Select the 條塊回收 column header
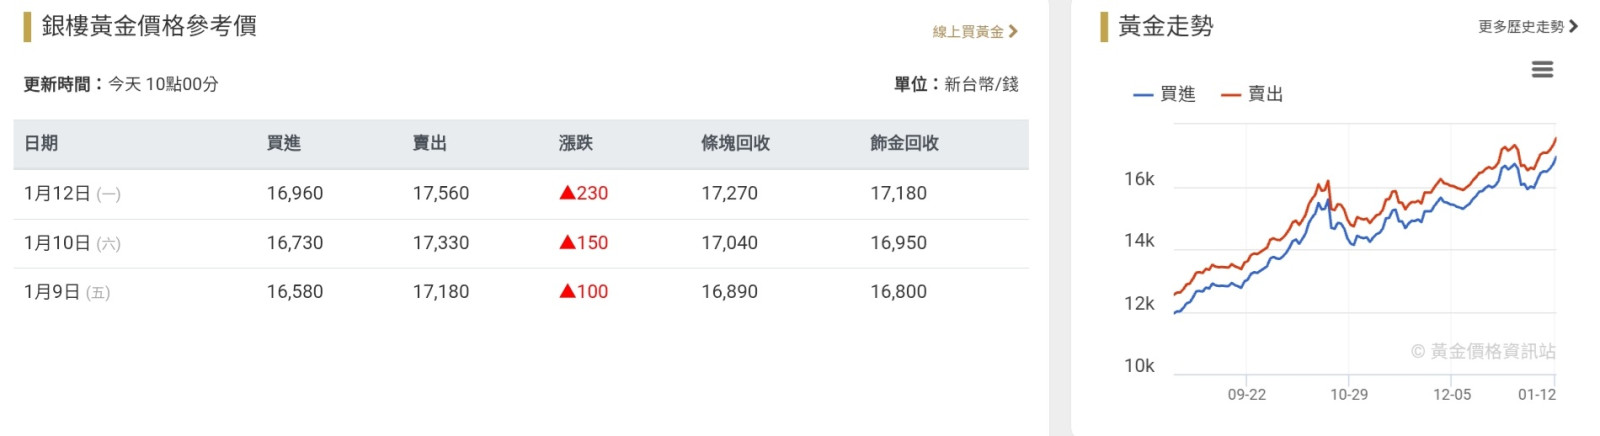Viewport: 1600px width, 436px height. [735, 143]
